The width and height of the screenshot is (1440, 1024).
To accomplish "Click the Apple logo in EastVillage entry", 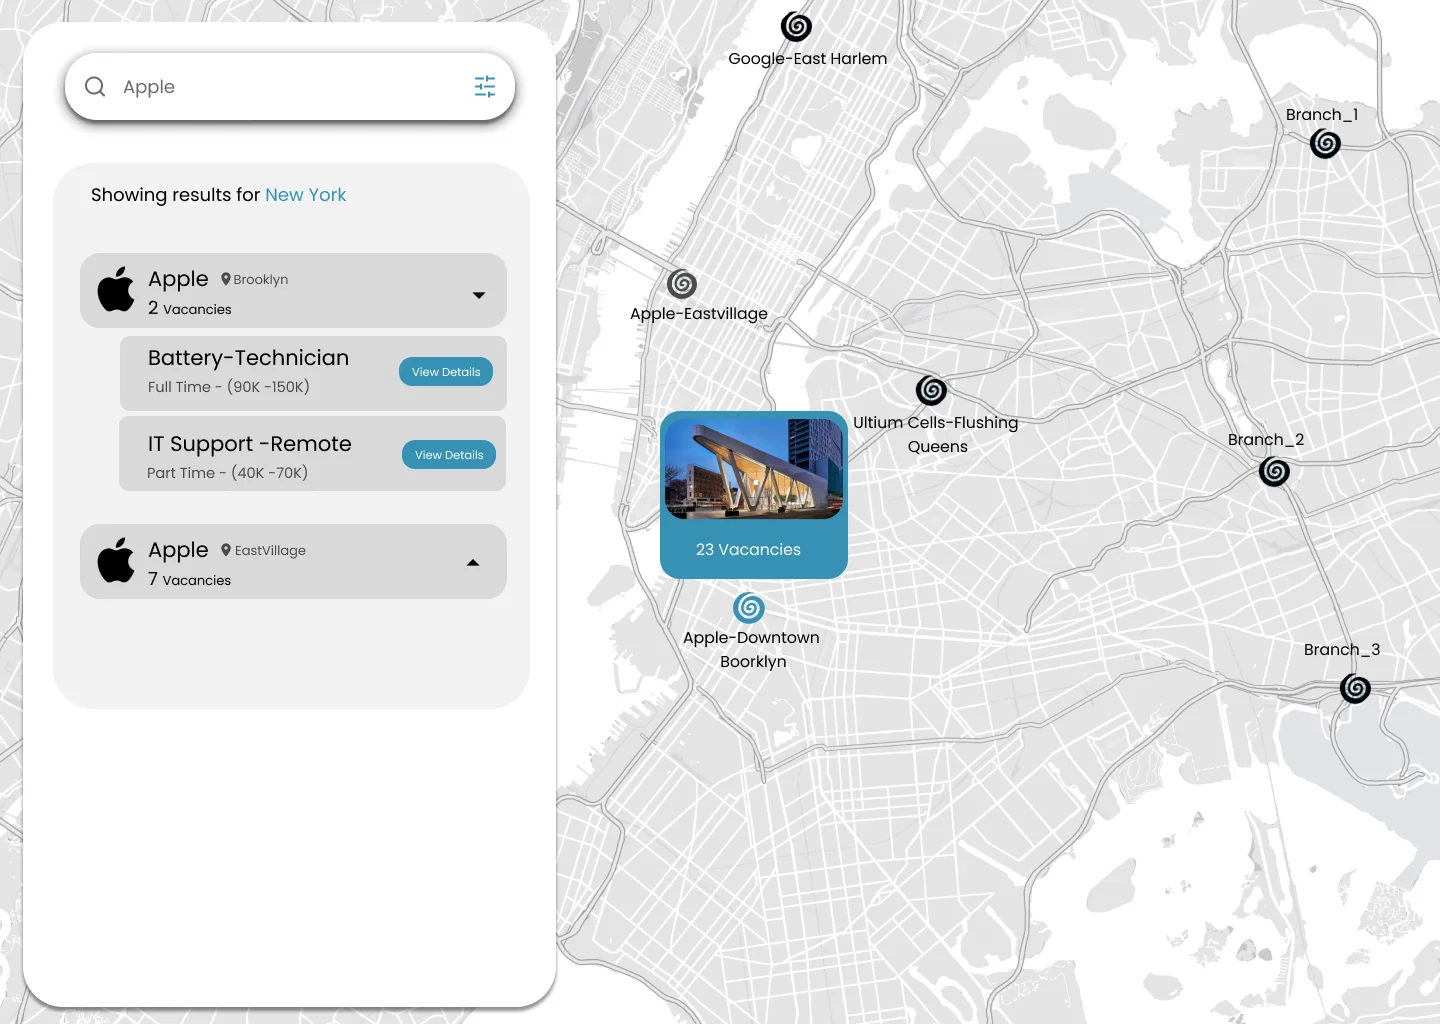I will [116, 561].
